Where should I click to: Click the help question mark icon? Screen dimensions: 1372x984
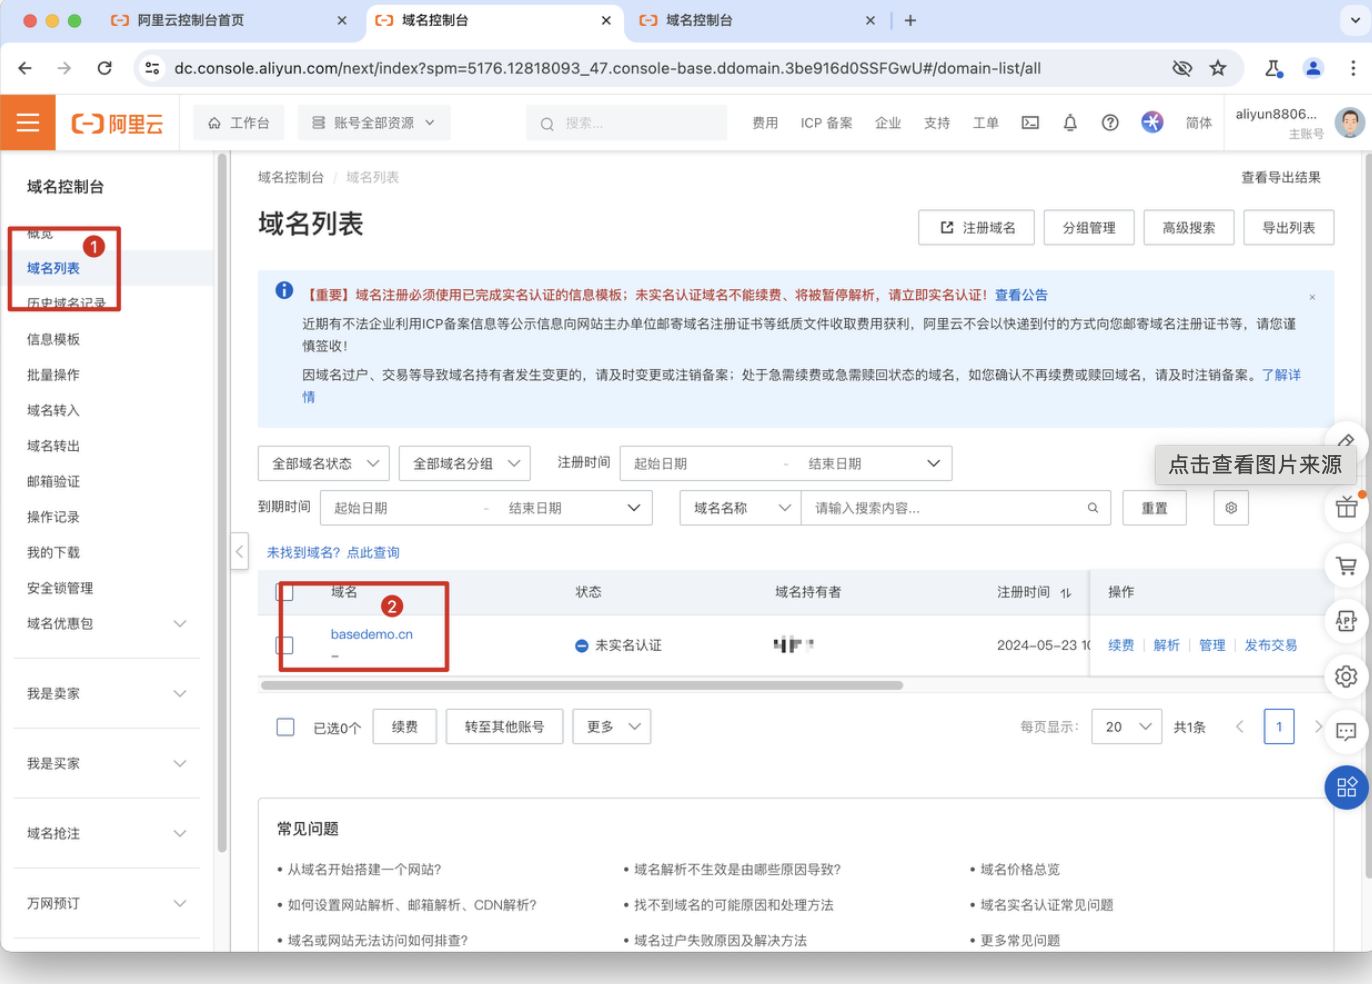click(1110, 123)
